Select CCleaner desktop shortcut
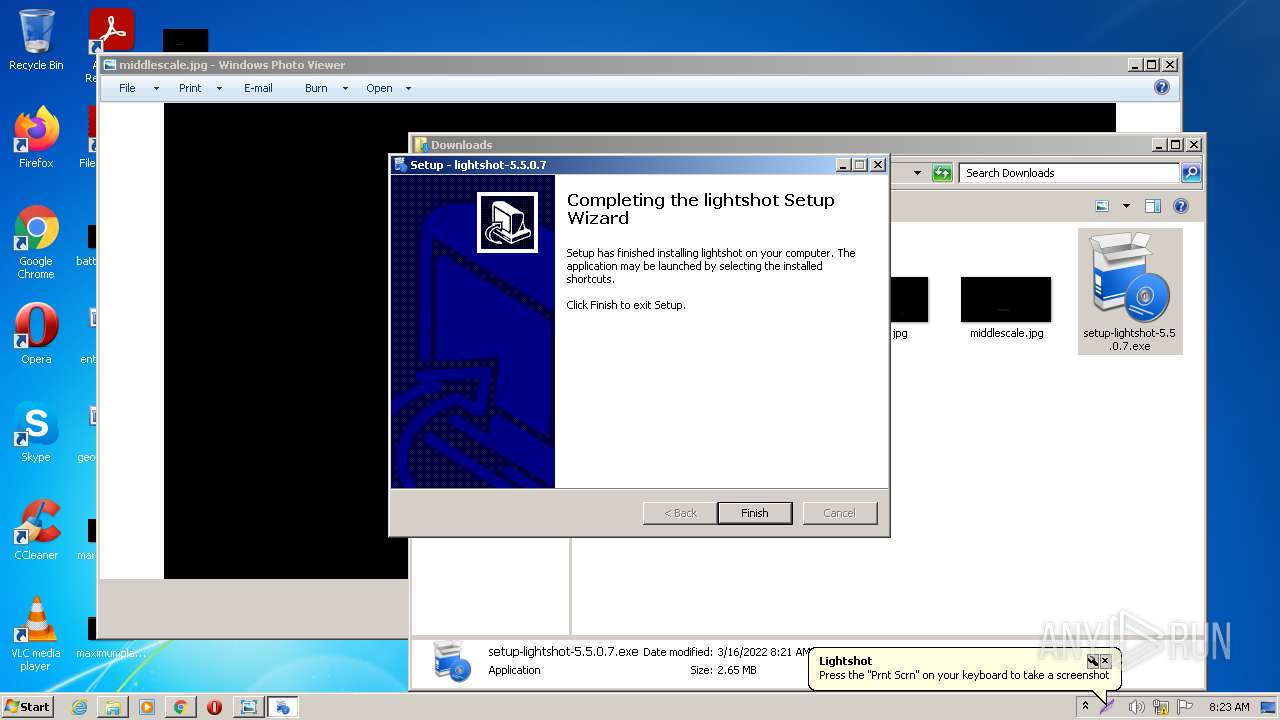The height and width of the screenshot is (720, 1280). coord(36,530)
